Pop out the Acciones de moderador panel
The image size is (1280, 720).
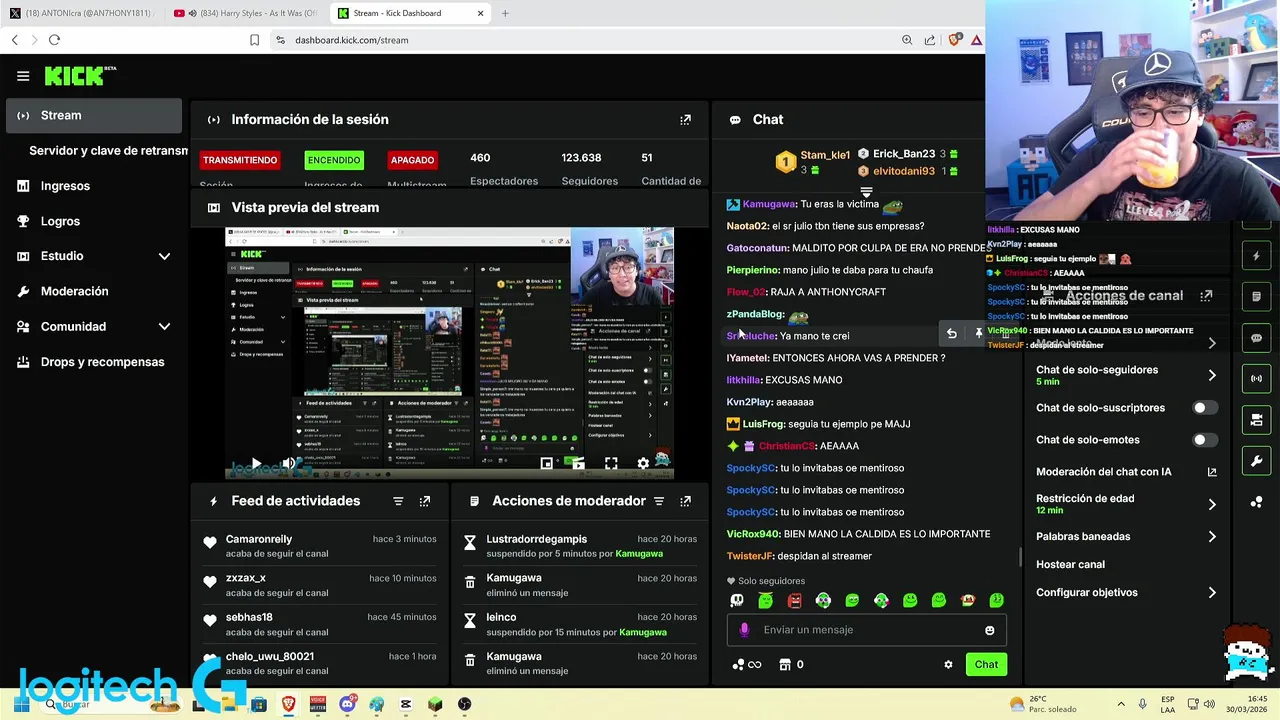coord(685,501)
